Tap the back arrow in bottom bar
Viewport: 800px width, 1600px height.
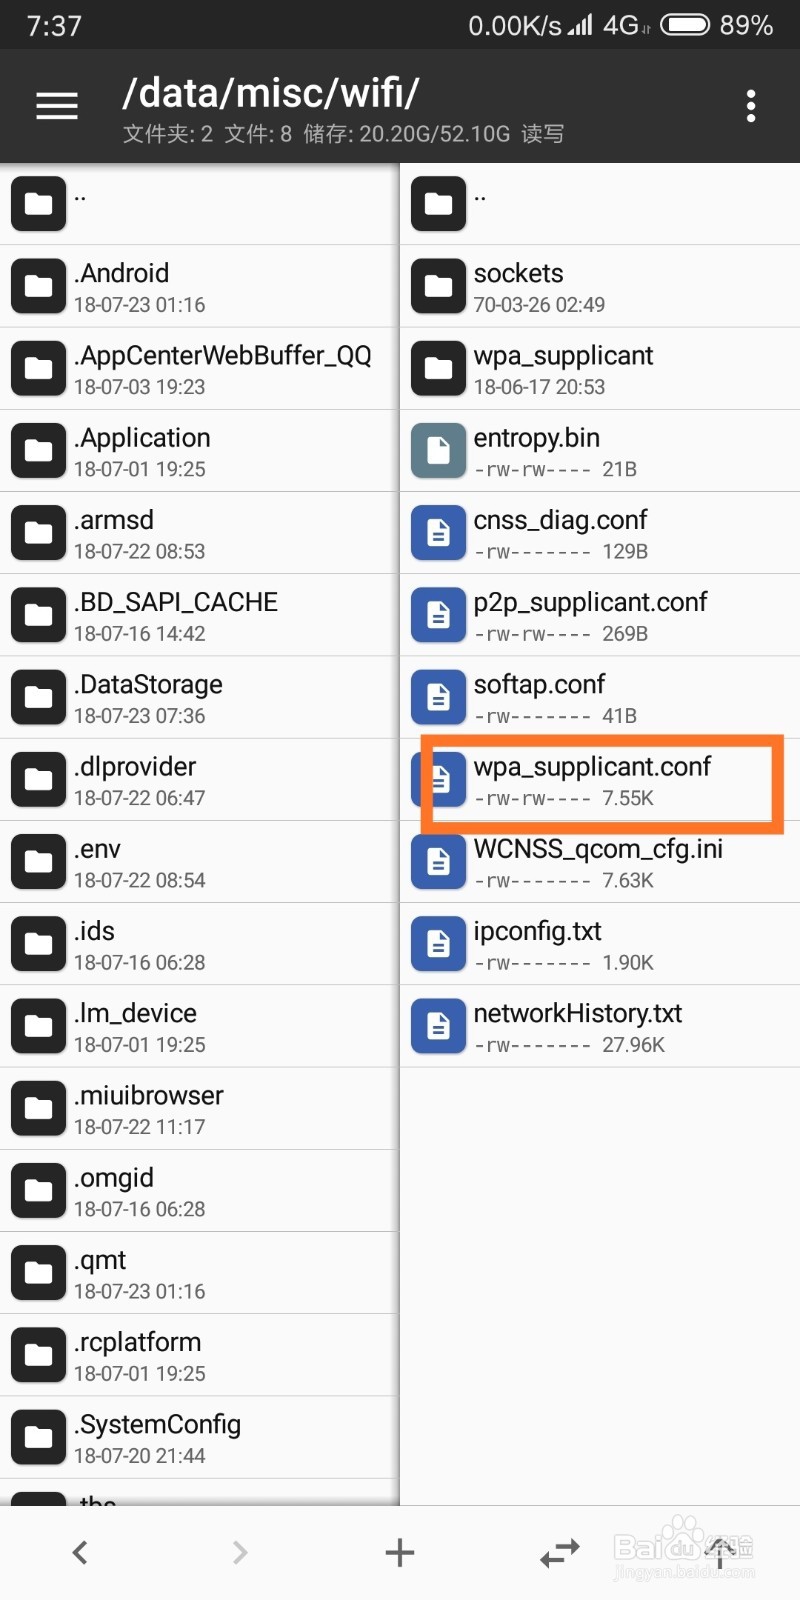click(80, 1552)
